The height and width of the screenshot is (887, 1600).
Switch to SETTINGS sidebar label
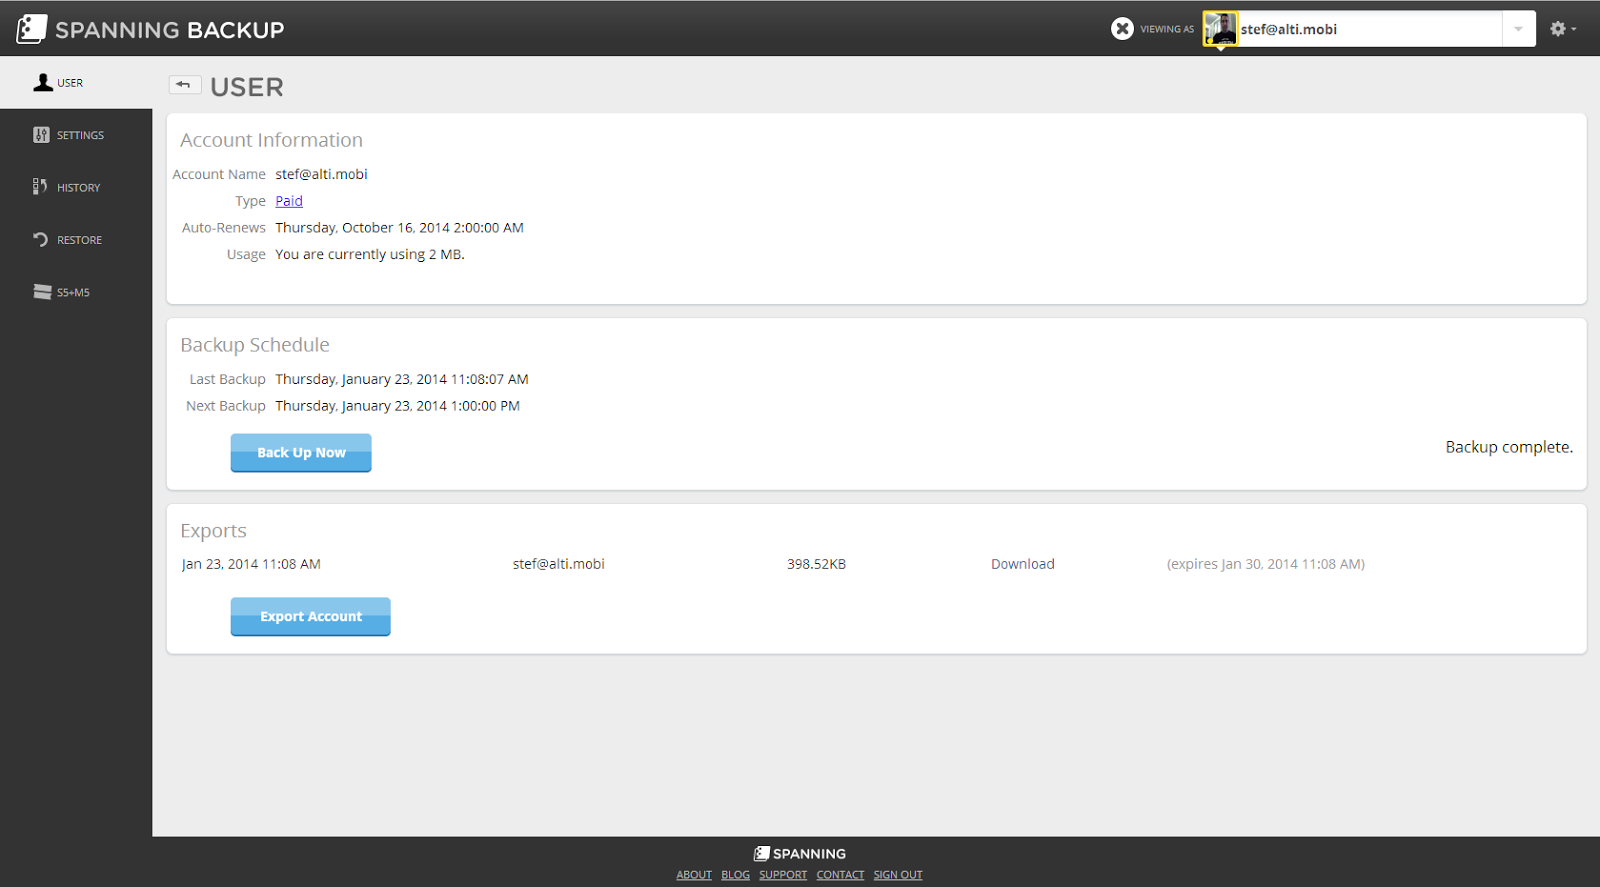click(x=80, y=135)
